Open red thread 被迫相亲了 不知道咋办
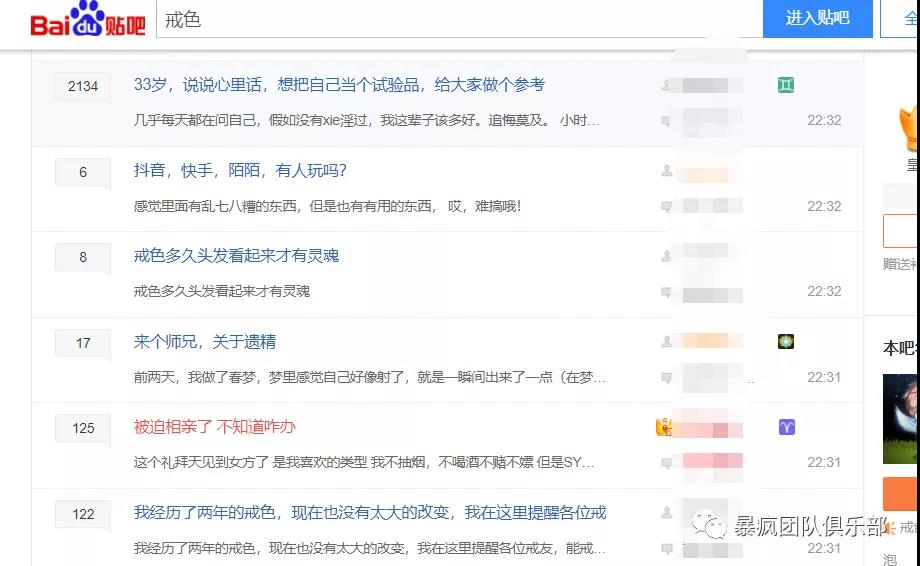 [x=214, y=426]
